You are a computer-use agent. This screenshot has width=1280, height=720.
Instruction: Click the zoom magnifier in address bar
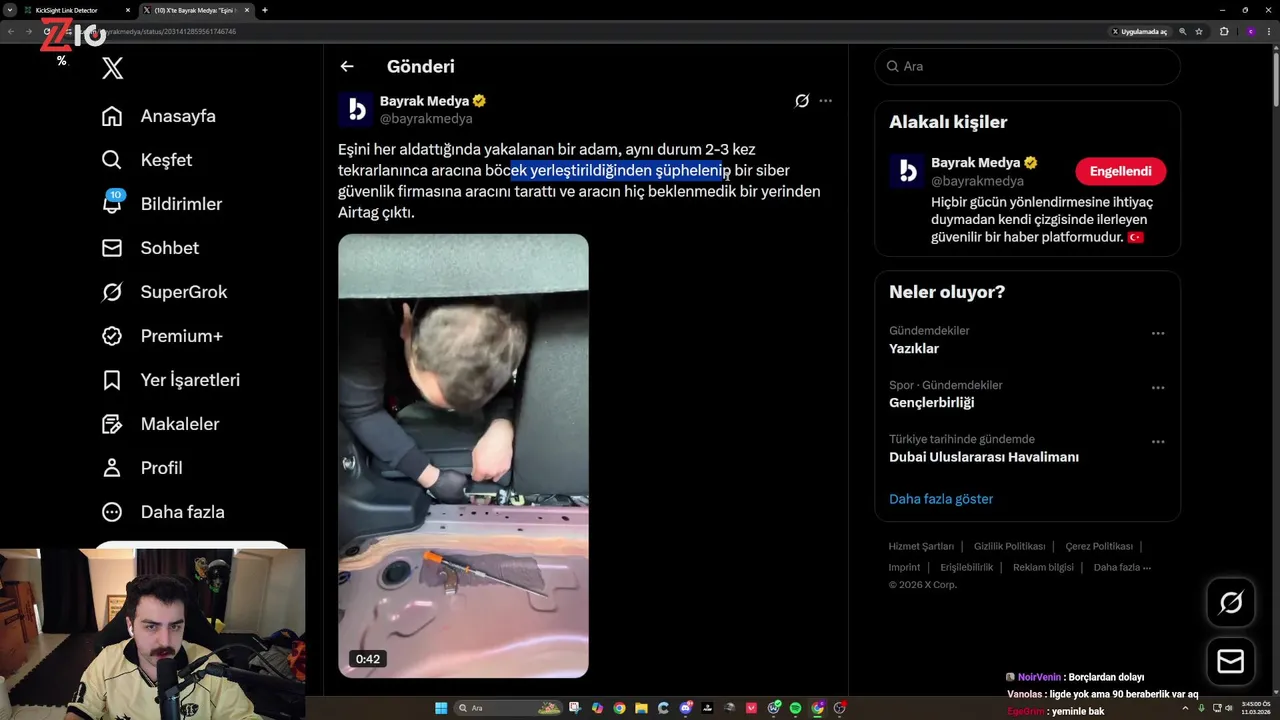point(1182,32)
